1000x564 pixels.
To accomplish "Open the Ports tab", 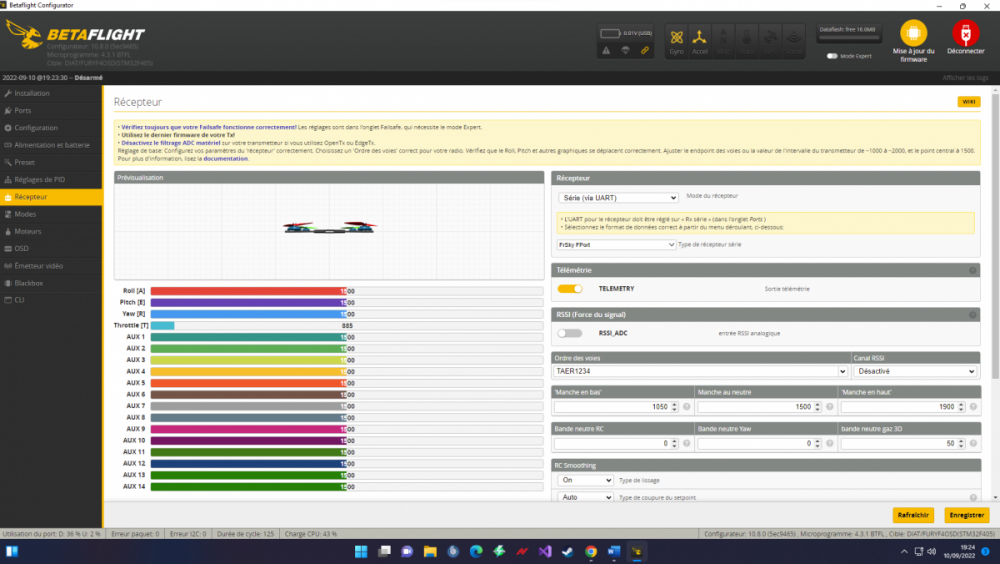I will pos(51,110).
